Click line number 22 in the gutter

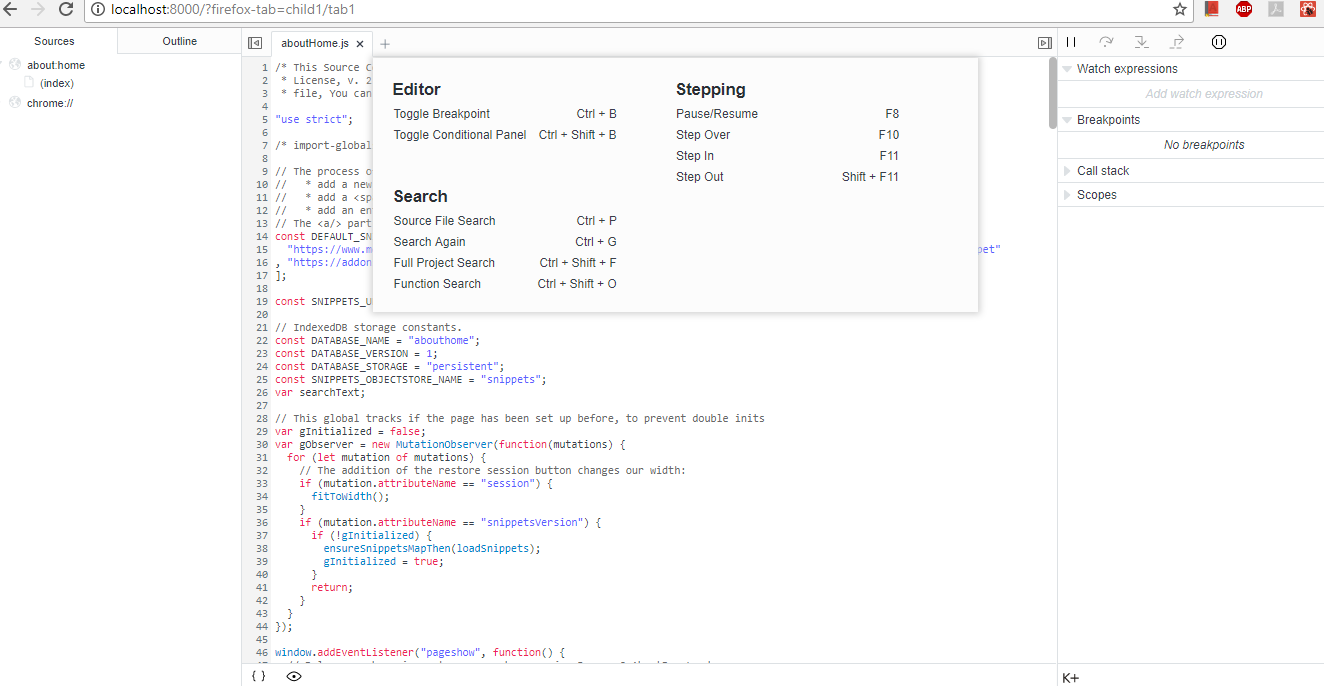pos(262,341)
